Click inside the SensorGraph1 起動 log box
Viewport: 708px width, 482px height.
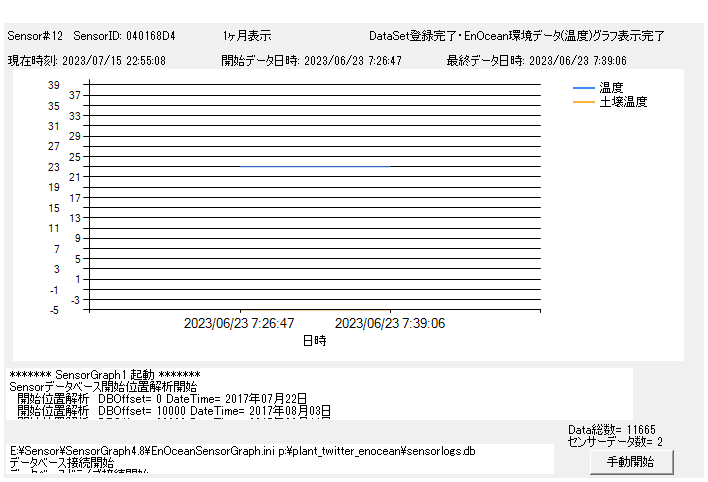[320, 395]
